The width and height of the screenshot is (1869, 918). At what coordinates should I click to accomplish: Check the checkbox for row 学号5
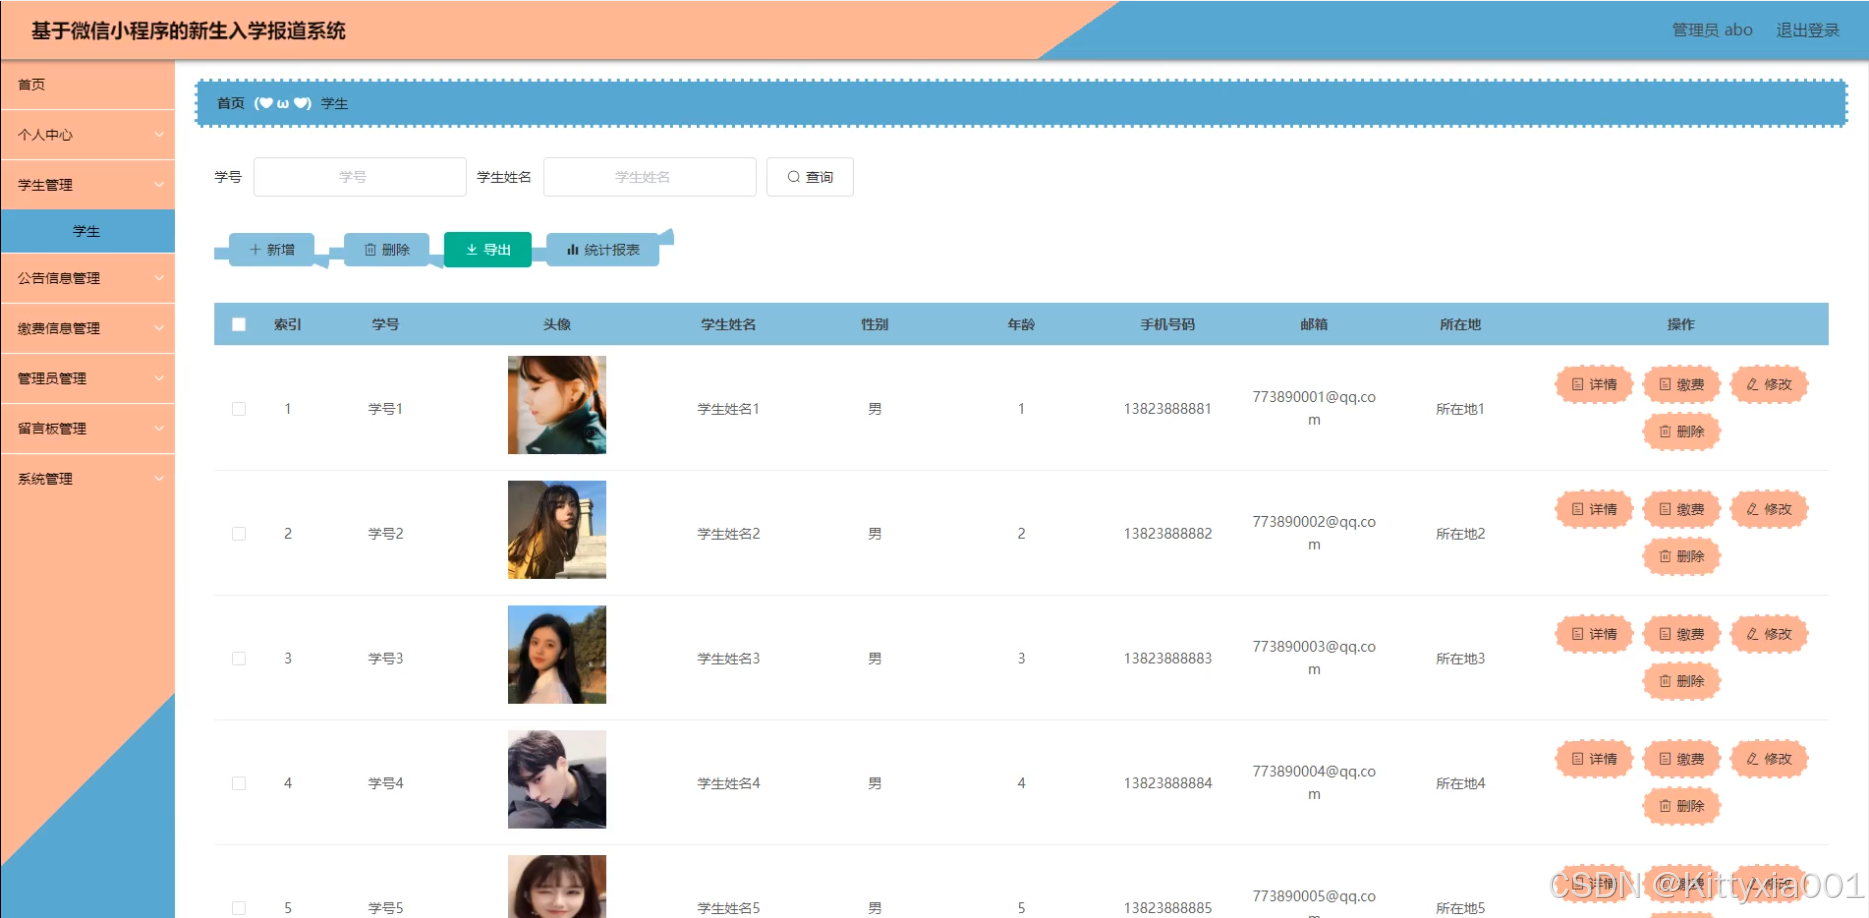239,908
